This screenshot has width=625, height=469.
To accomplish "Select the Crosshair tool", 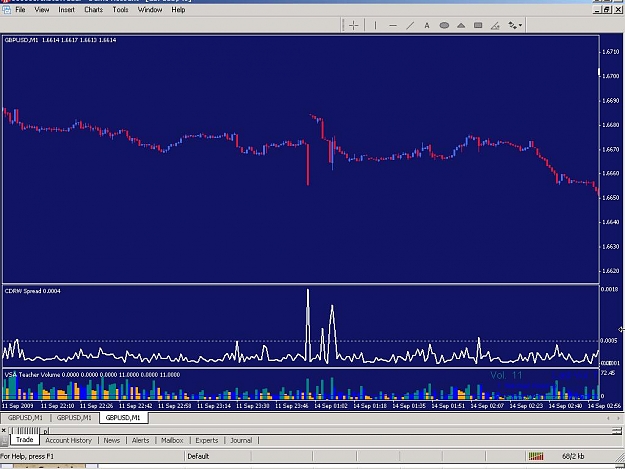I will [x=353, y=26].
